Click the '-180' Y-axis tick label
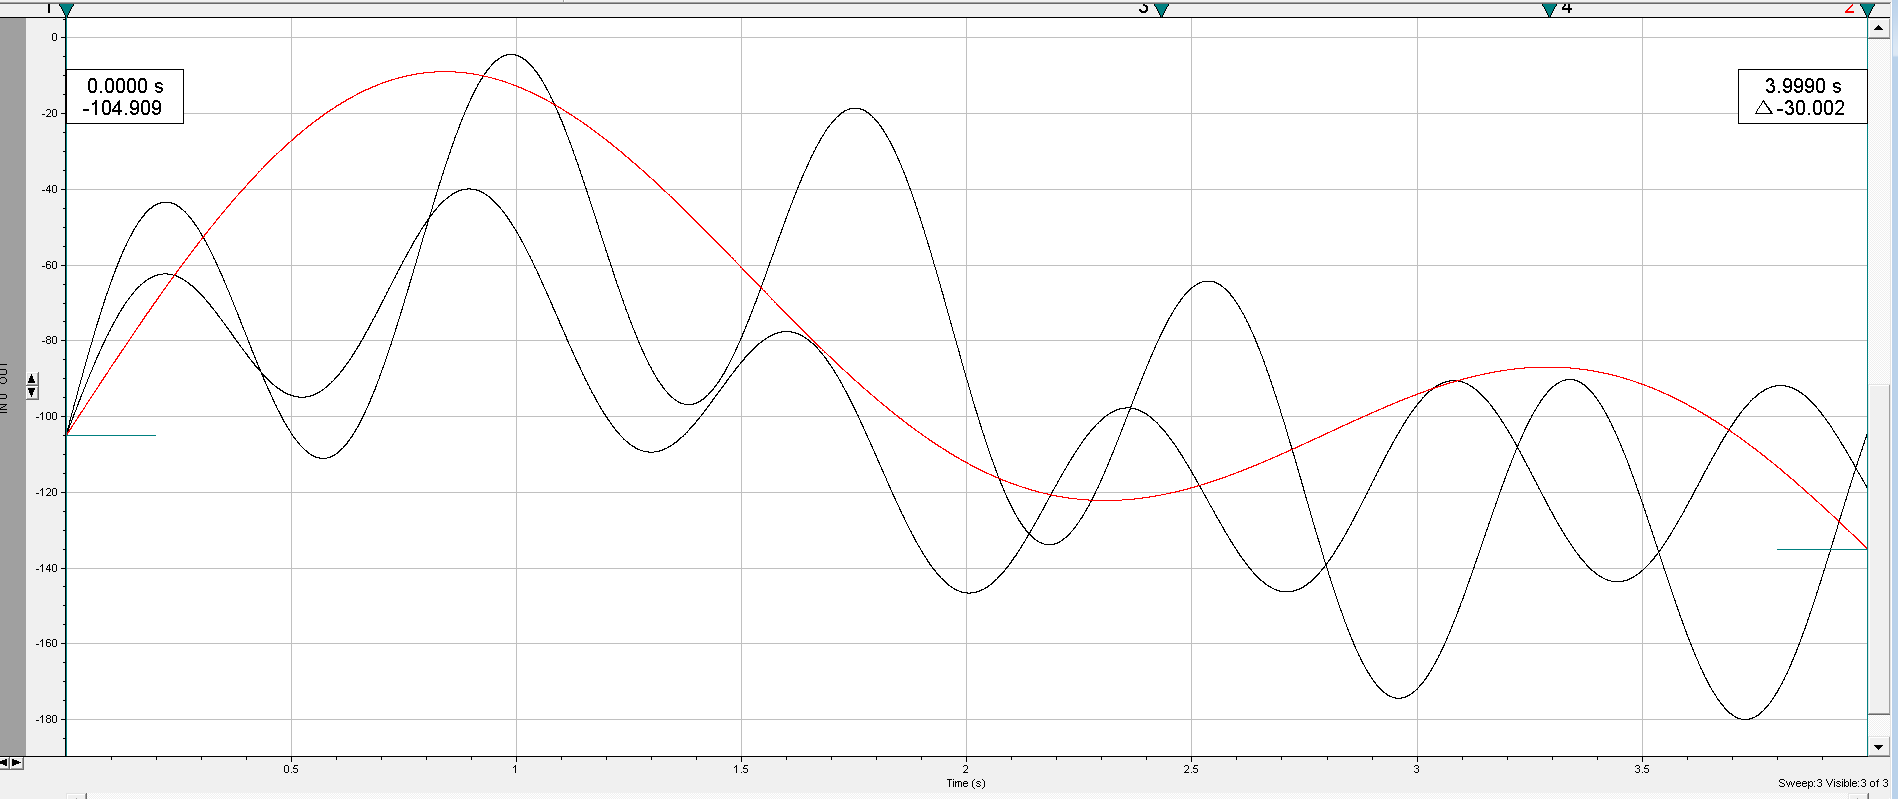This screenshot has height=799, width=1898. pyautogui.click(x=48, y=719)
